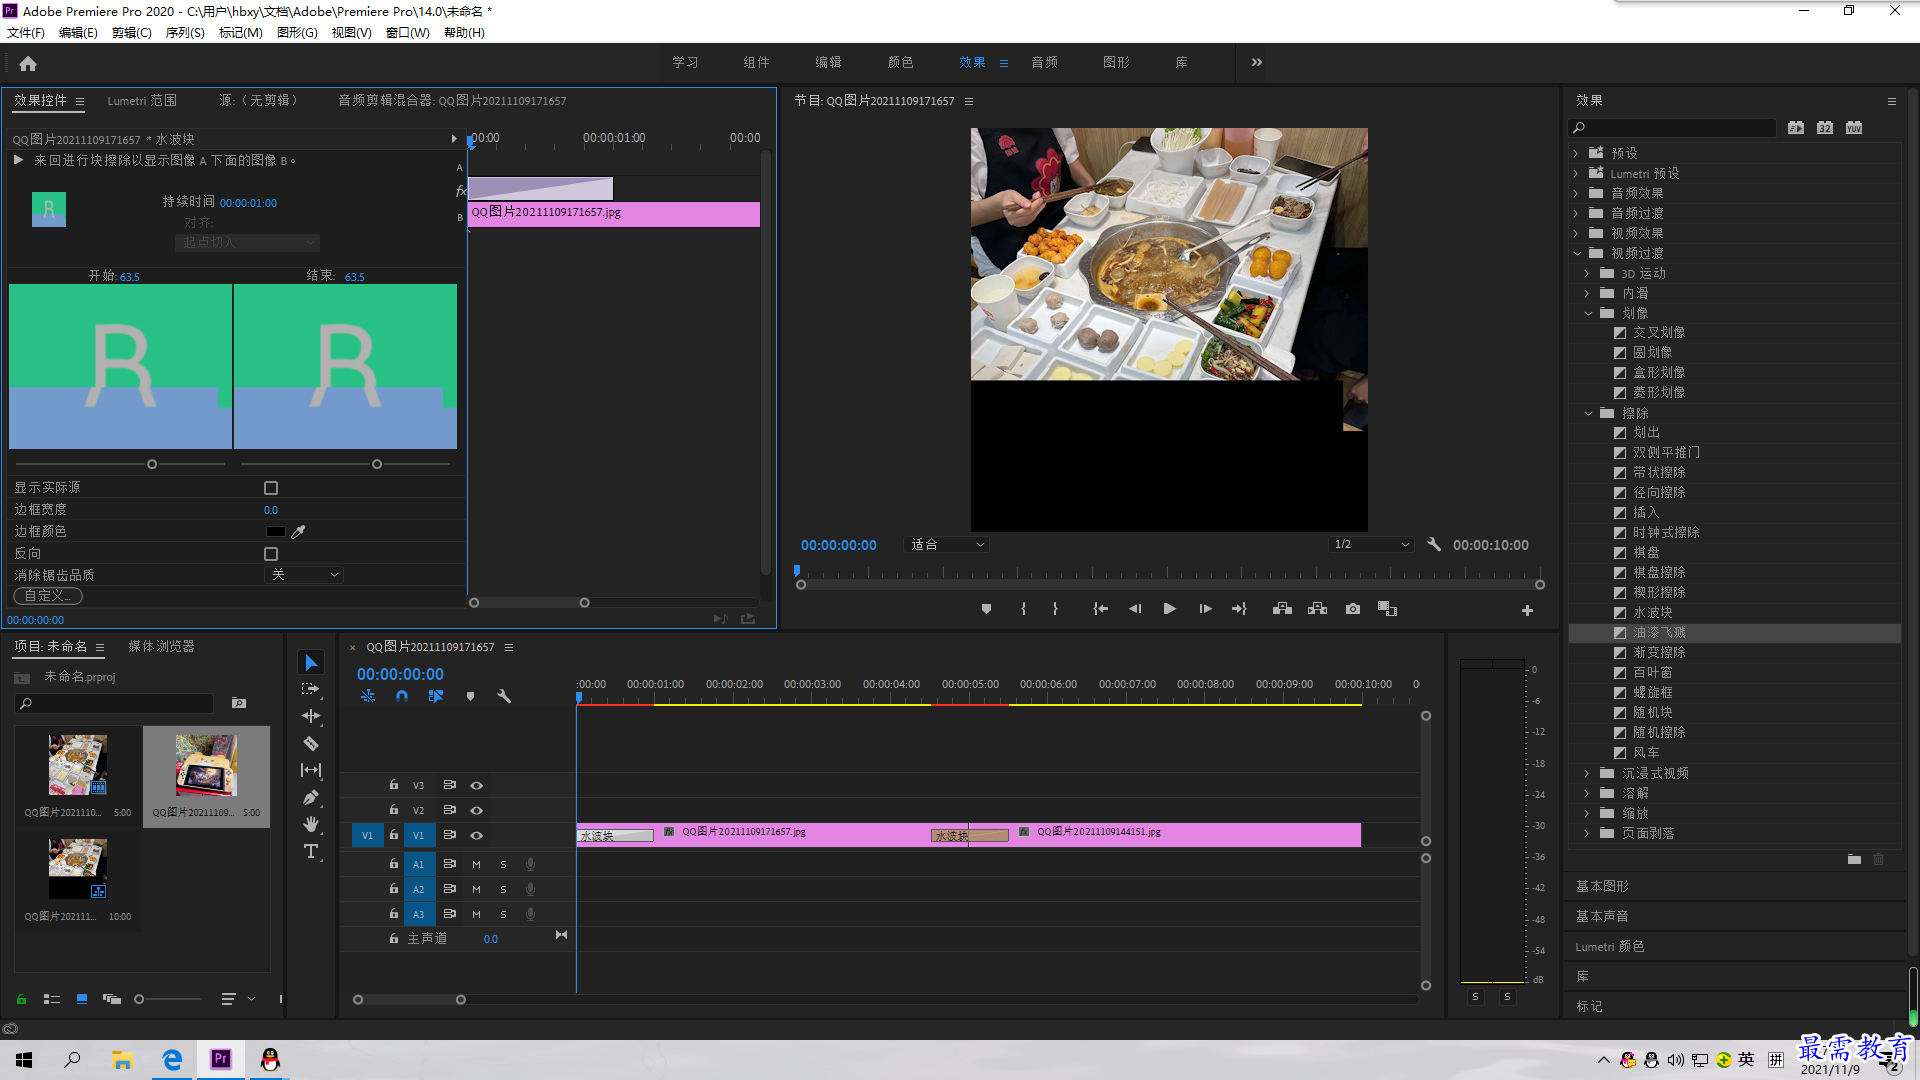This screenshot has width=1920, height=1080.
Task: Switch to Lumetri Scopes tab
Action: [x=142, y=101]
